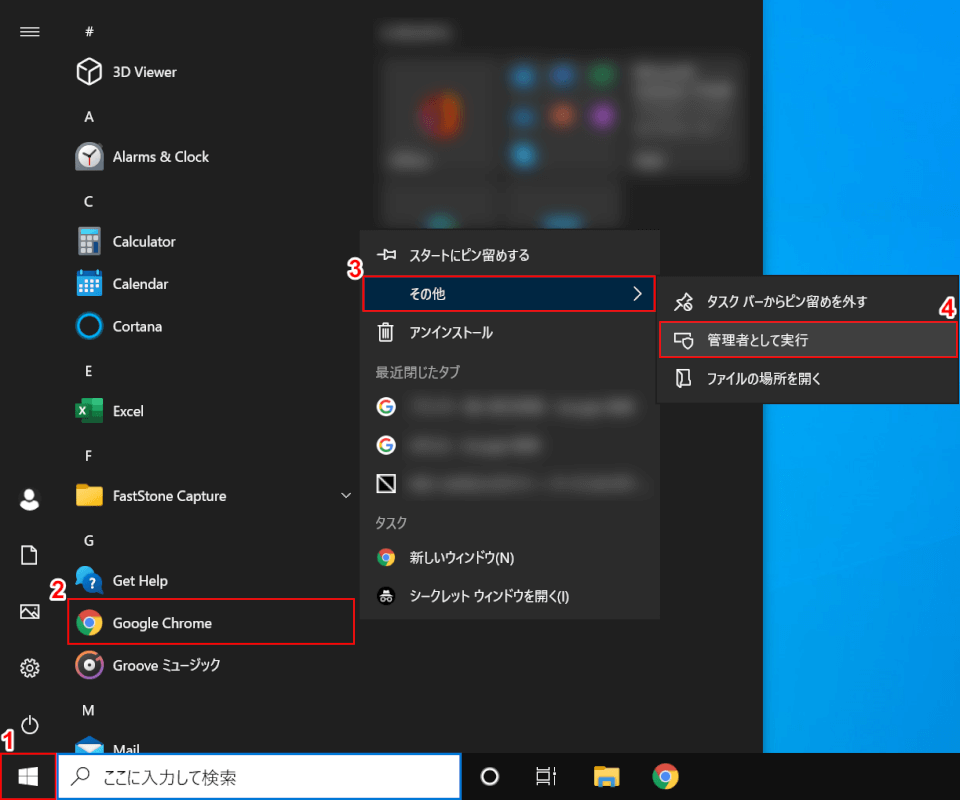Open the Get Help app
This screenshot has width=960, height=800.
[x=211, y=580]
